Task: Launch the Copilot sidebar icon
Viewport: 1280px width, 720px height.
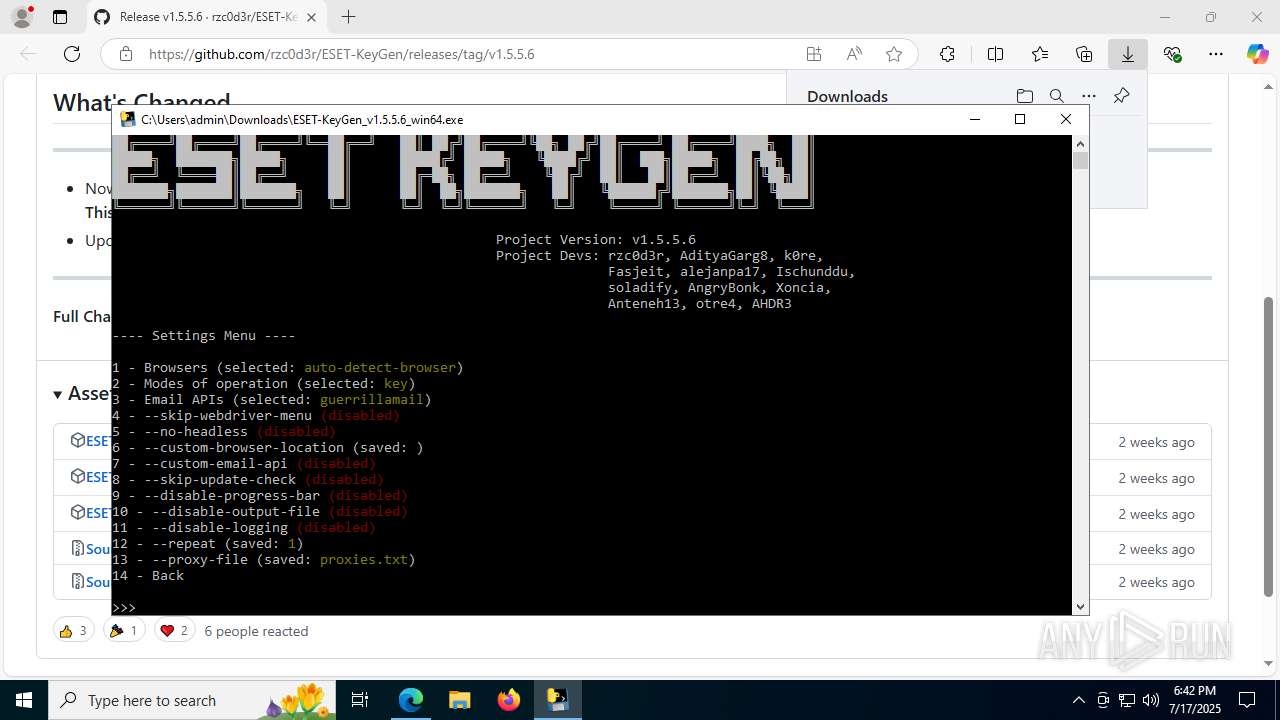Action: (x=1257, y=54)
